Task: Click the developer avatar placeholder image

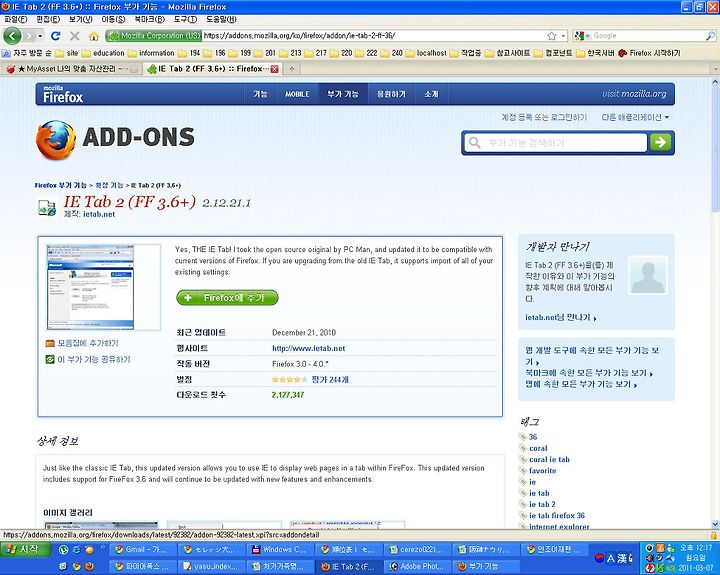Action: coord(647,275)
